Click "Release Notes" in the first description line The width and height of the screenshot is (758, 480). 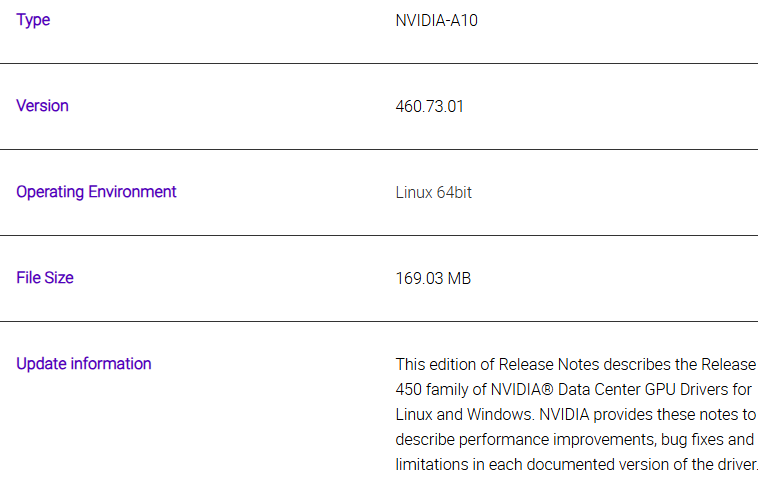(x=549, y=364)
